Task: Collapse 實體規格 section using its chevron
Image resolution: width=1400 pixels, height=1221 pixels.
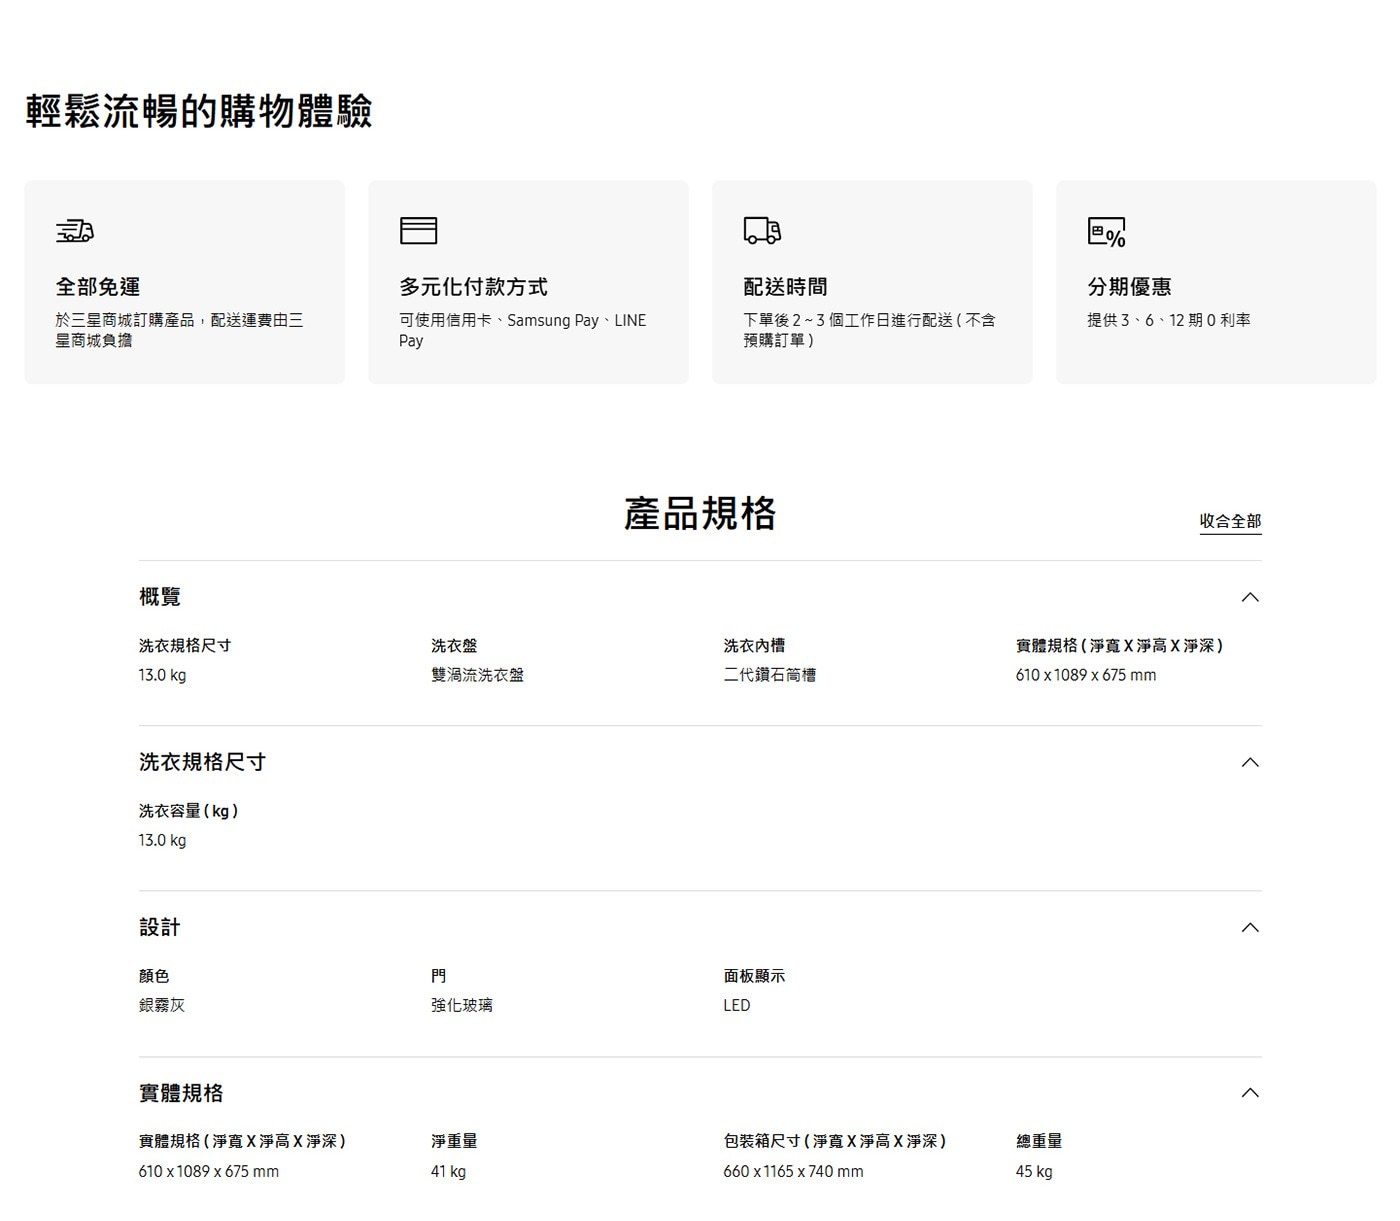Action: pos(1249,1092)
